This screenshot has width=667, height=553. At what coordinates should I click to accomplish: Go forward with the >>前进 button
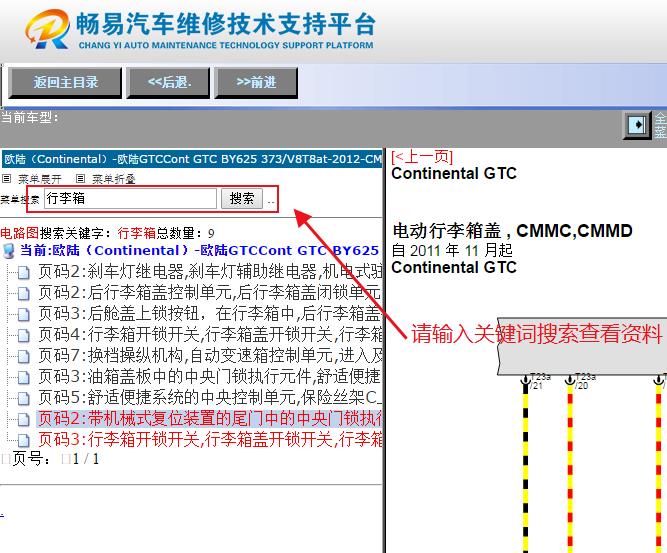(x=256, y=83)
